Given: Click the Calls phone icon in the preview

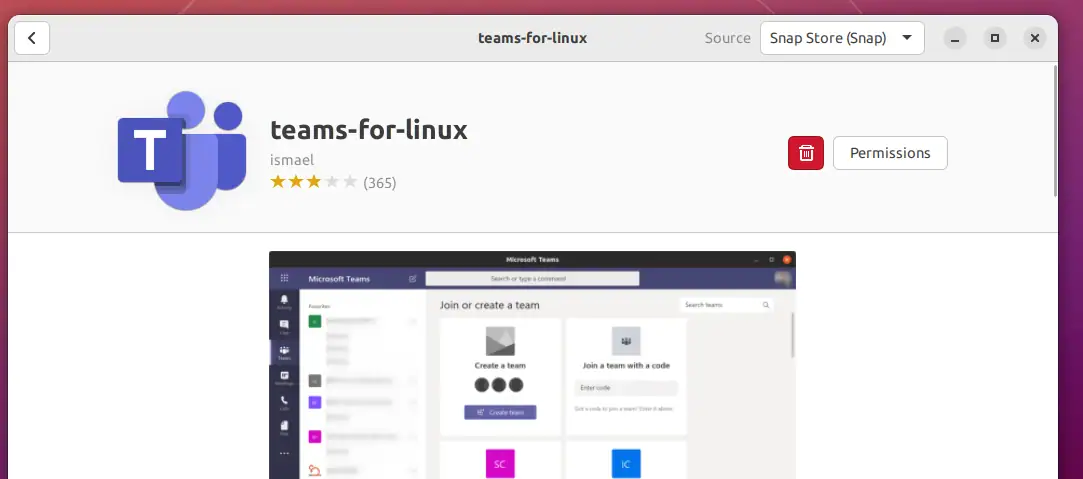Looking at the screenshot, I should 284,401.
